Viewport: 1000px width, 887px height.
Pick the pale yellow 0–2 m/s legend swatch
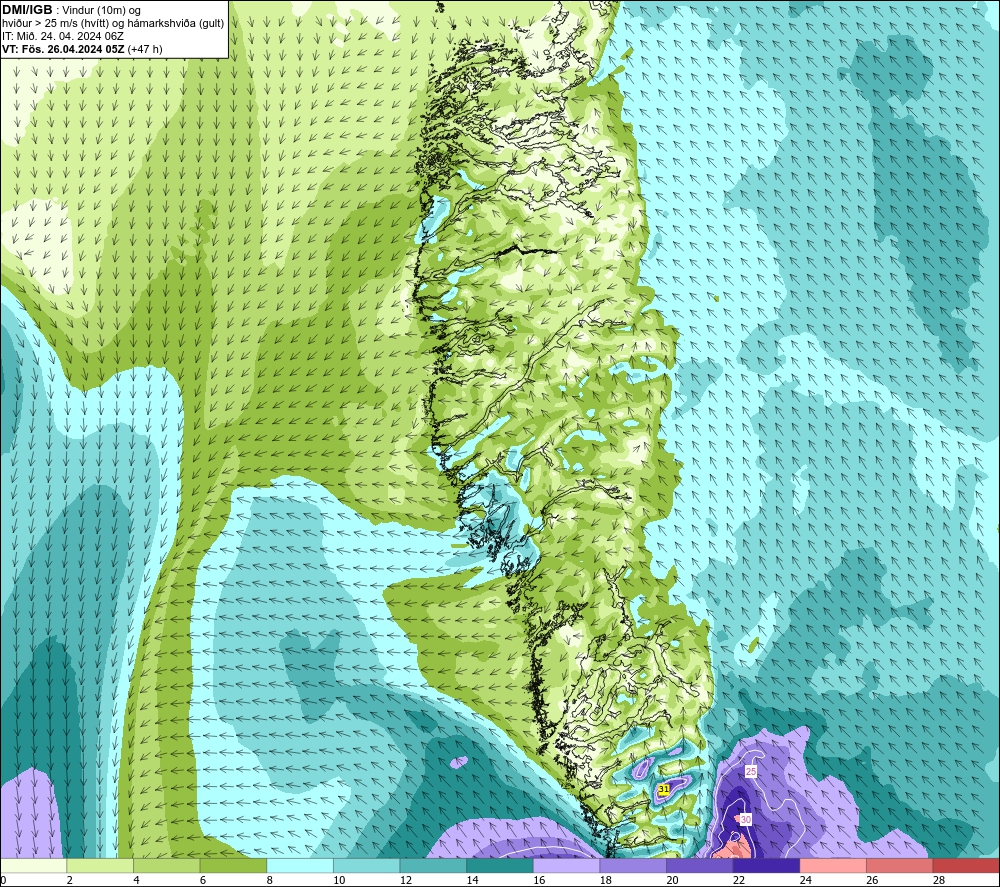click(33, 866)
